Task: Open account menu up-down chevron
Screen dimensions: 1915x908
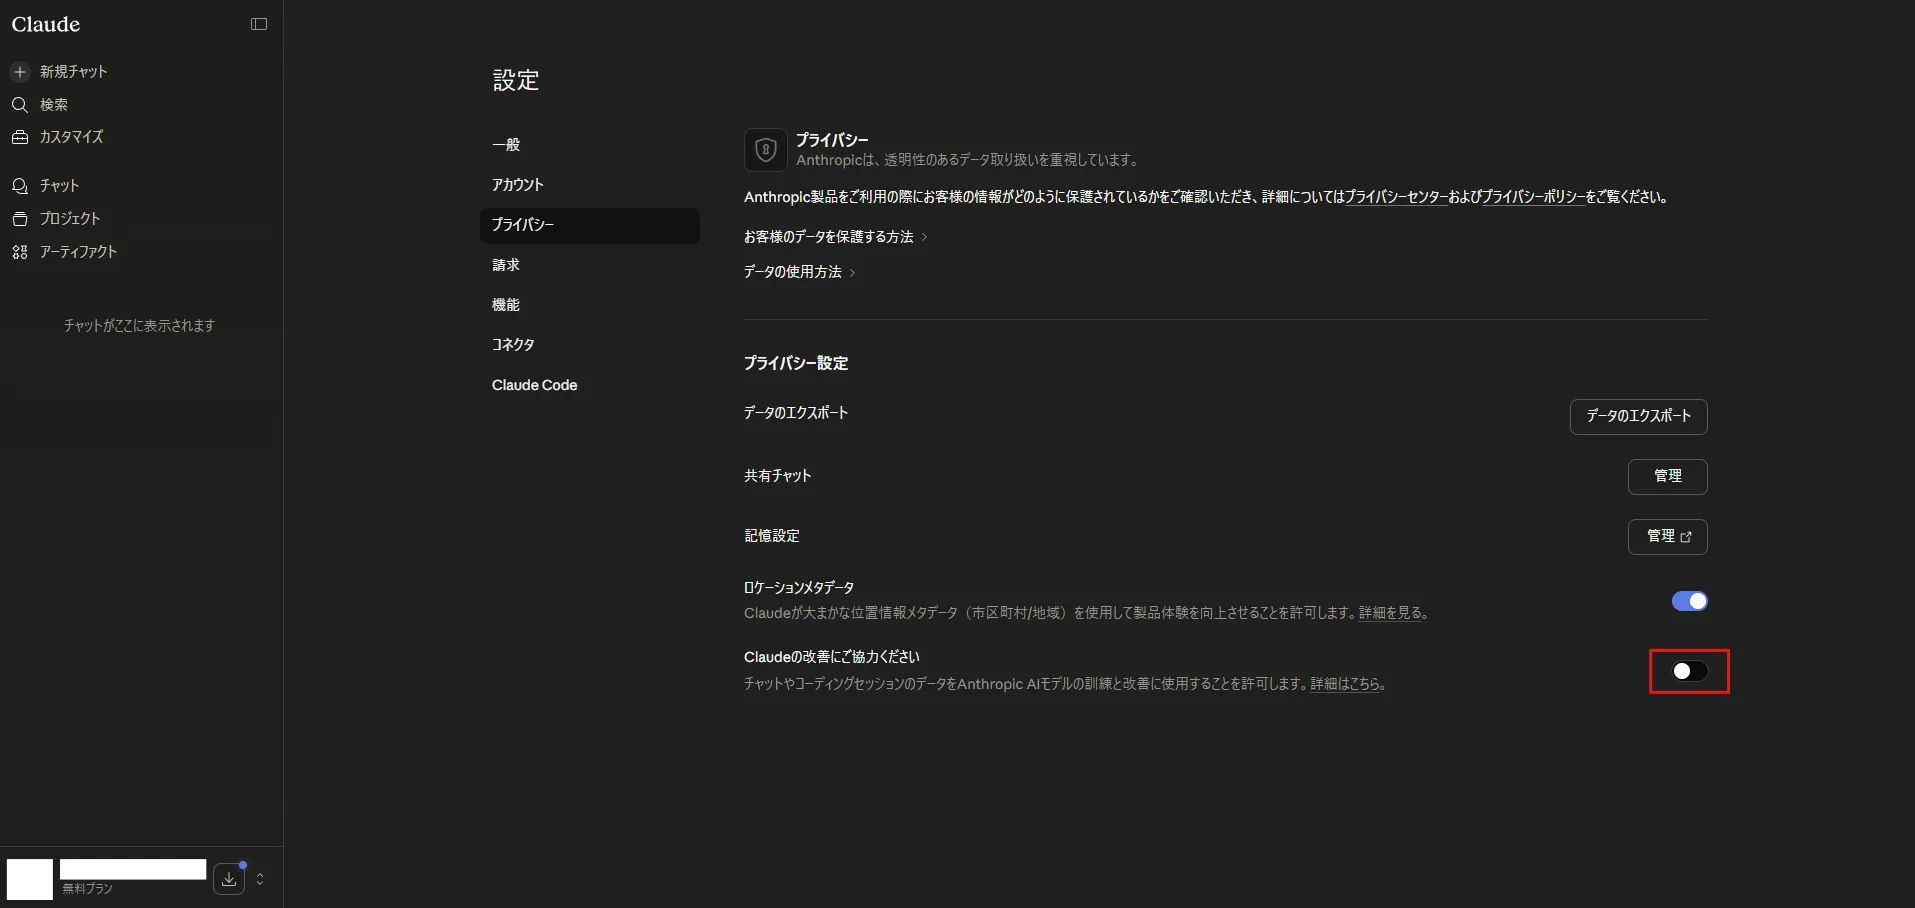Action: click(x=260, y=879)
